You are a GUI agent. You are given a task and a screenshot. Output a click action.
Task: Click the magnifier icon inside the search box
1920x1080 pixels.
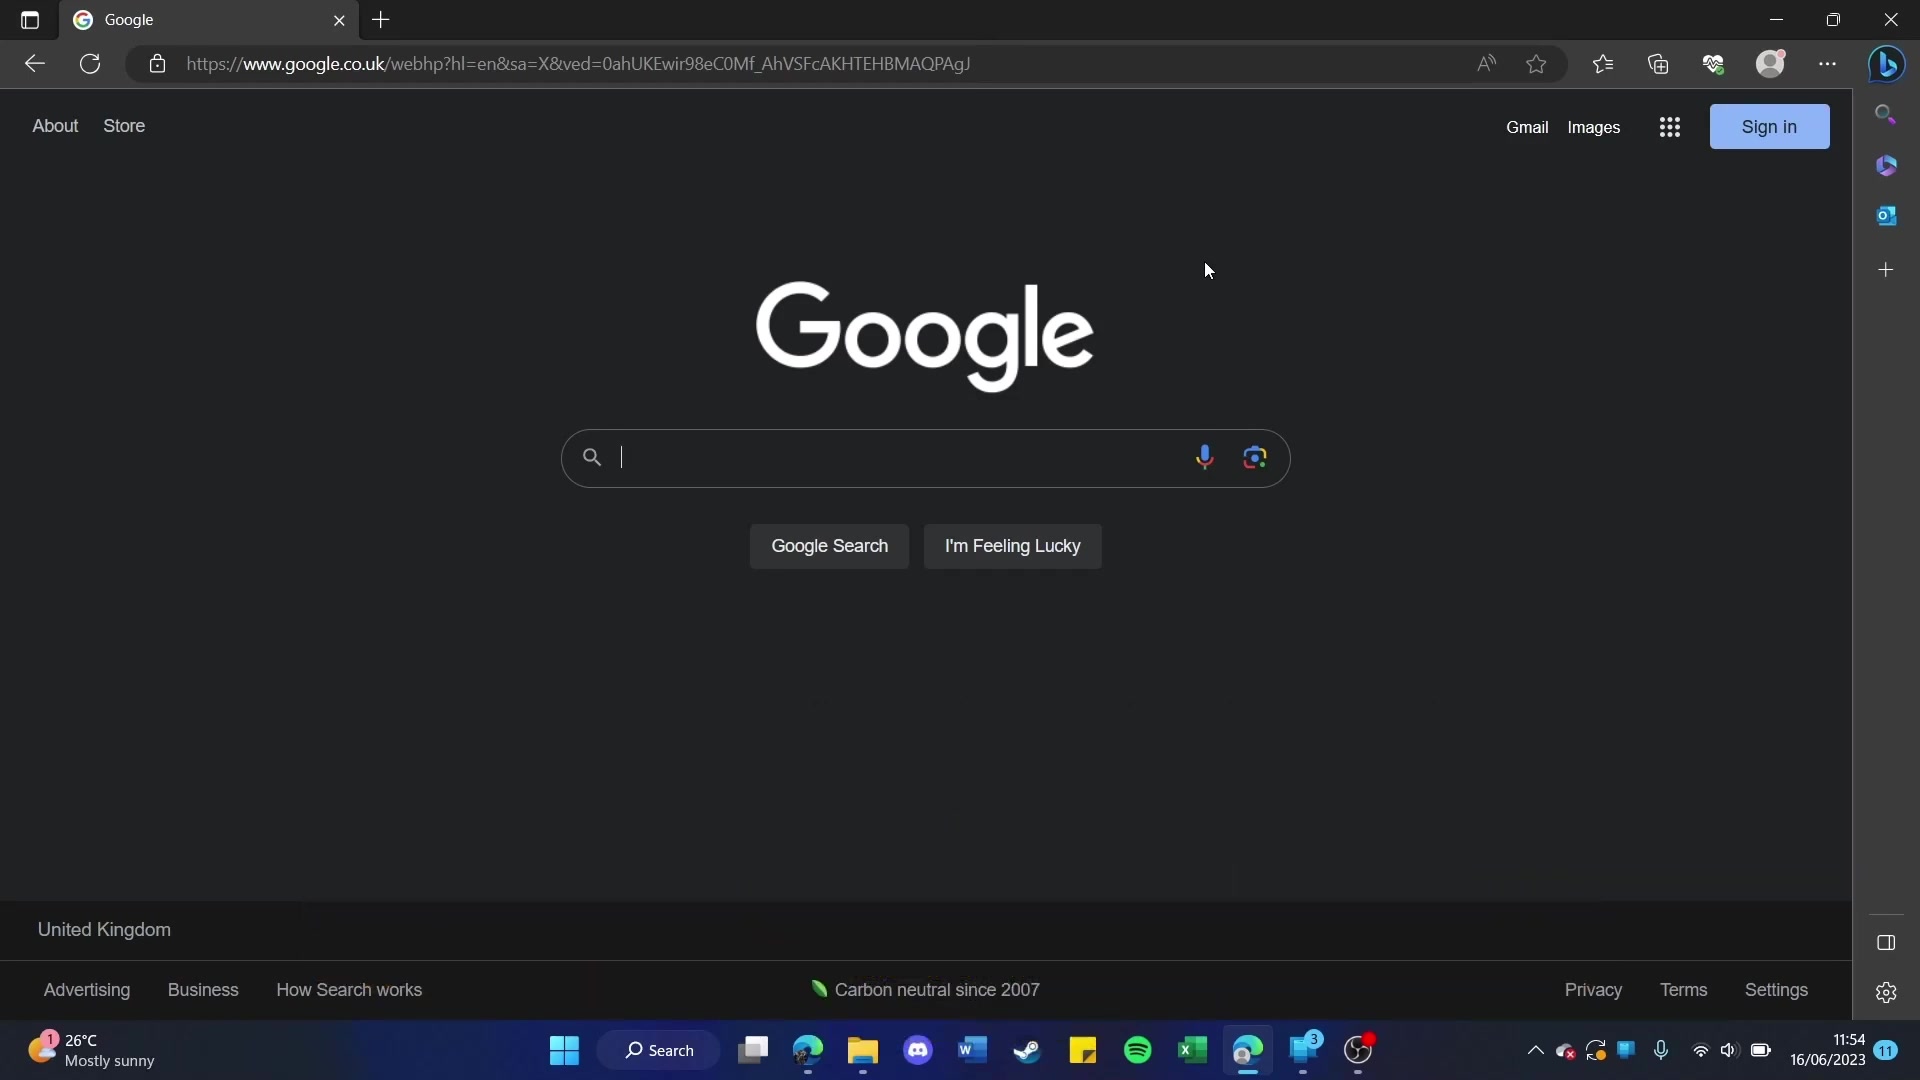point(592,458)
